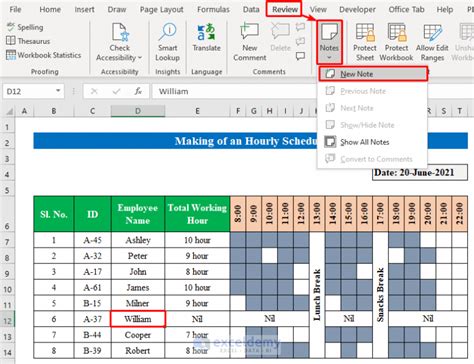Switch to the Formulas tab

pyautogui.click(x=213, y=9)
